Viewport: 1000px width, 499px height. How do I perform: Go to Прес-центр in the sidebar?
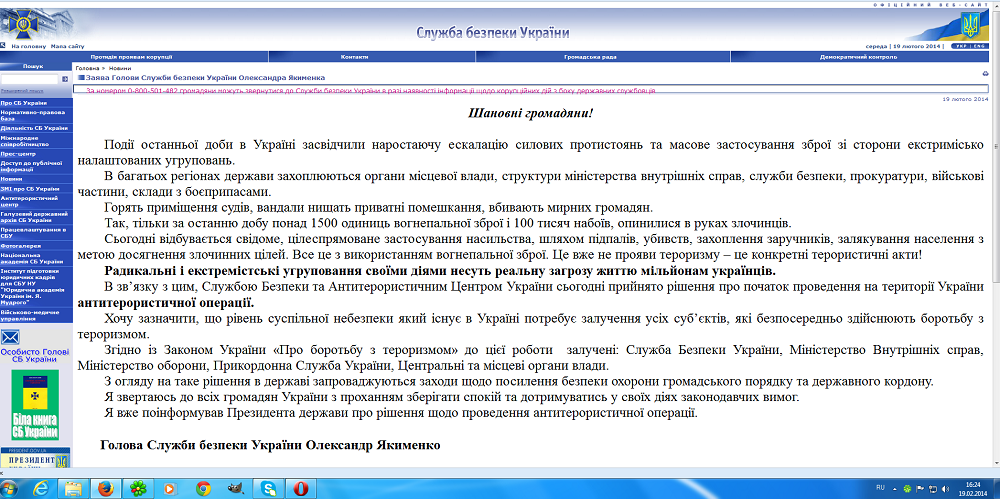point(19,155)
